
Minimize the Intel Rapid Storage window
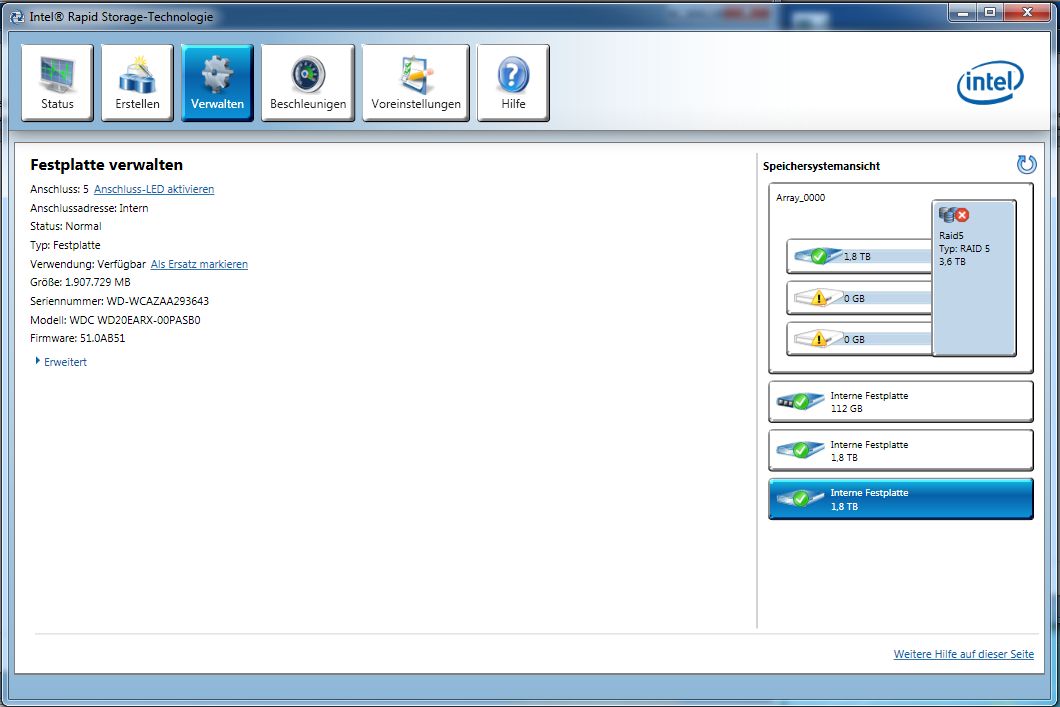click(963, 12)
